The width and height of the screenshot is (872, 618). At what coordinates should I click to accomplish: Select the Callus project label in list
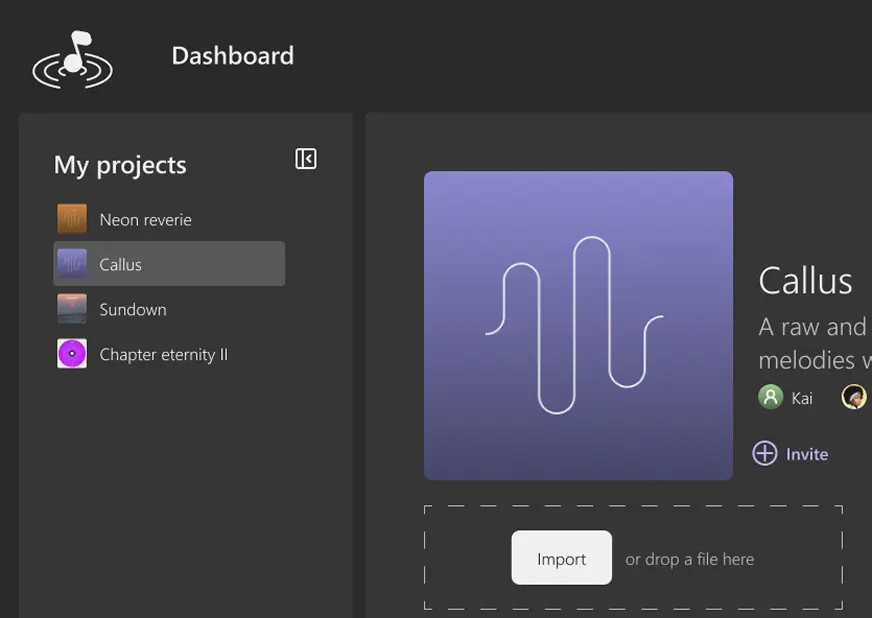(x=121, y=264)
